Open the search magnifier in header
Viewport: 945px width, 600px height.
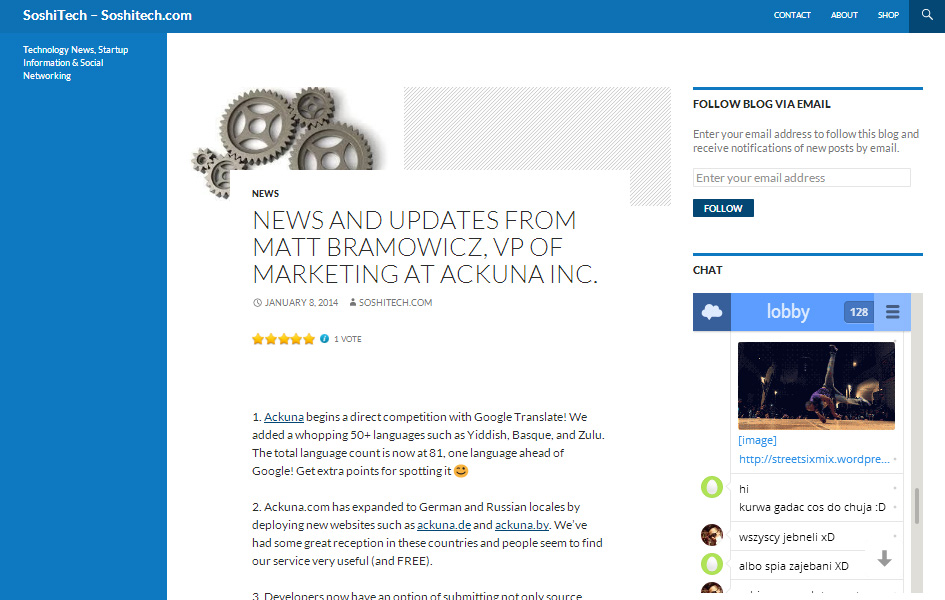pyautogui.click(x=926, y=16)
